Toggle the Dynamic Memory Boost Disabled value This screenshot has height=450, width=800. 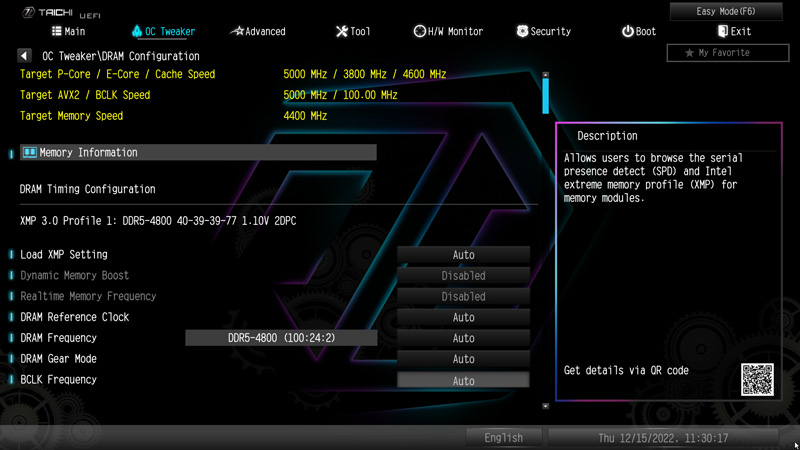pos(463,276)
